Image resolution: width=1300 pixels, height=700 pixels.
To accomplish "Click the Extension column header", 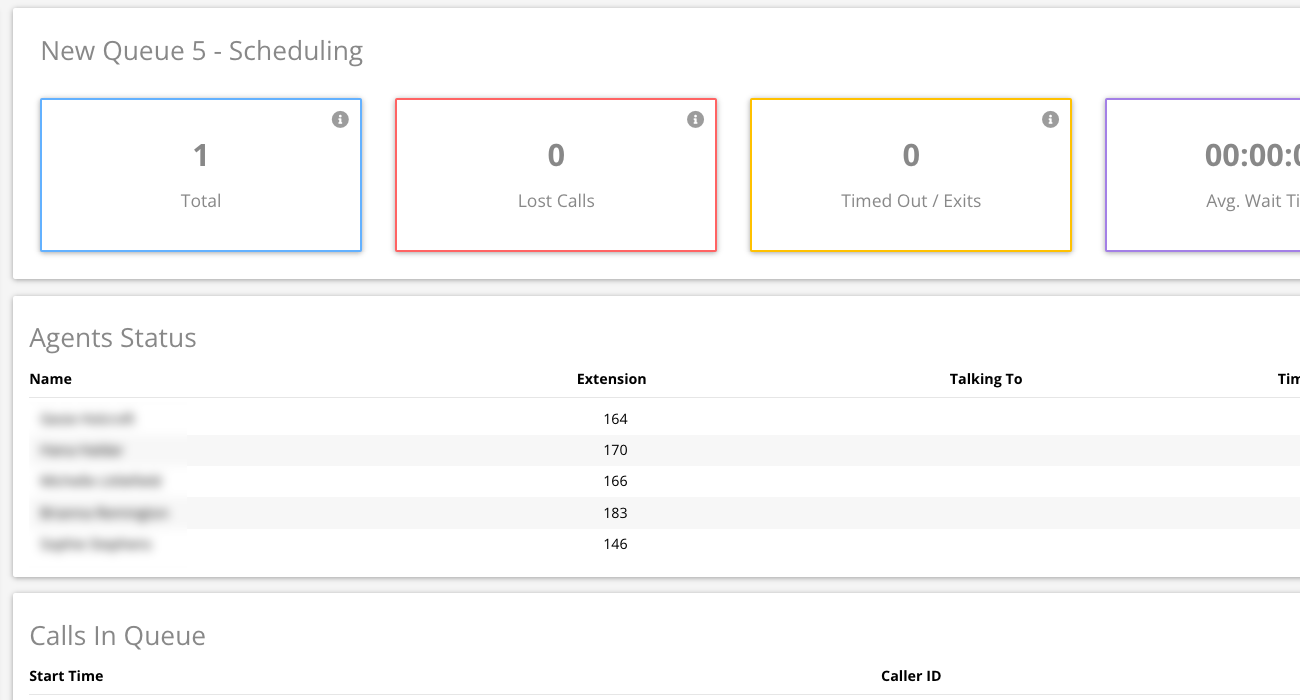I will coord(611,379).
